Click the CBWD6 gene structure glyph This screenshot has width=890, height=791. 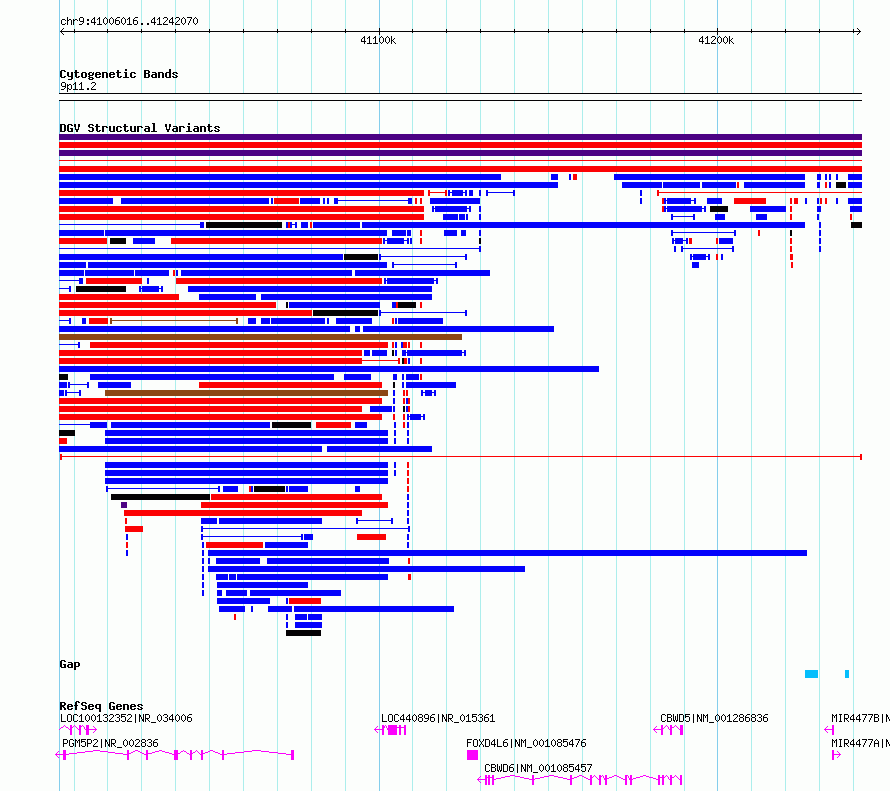pyautogui.click(x=580, y=780)
